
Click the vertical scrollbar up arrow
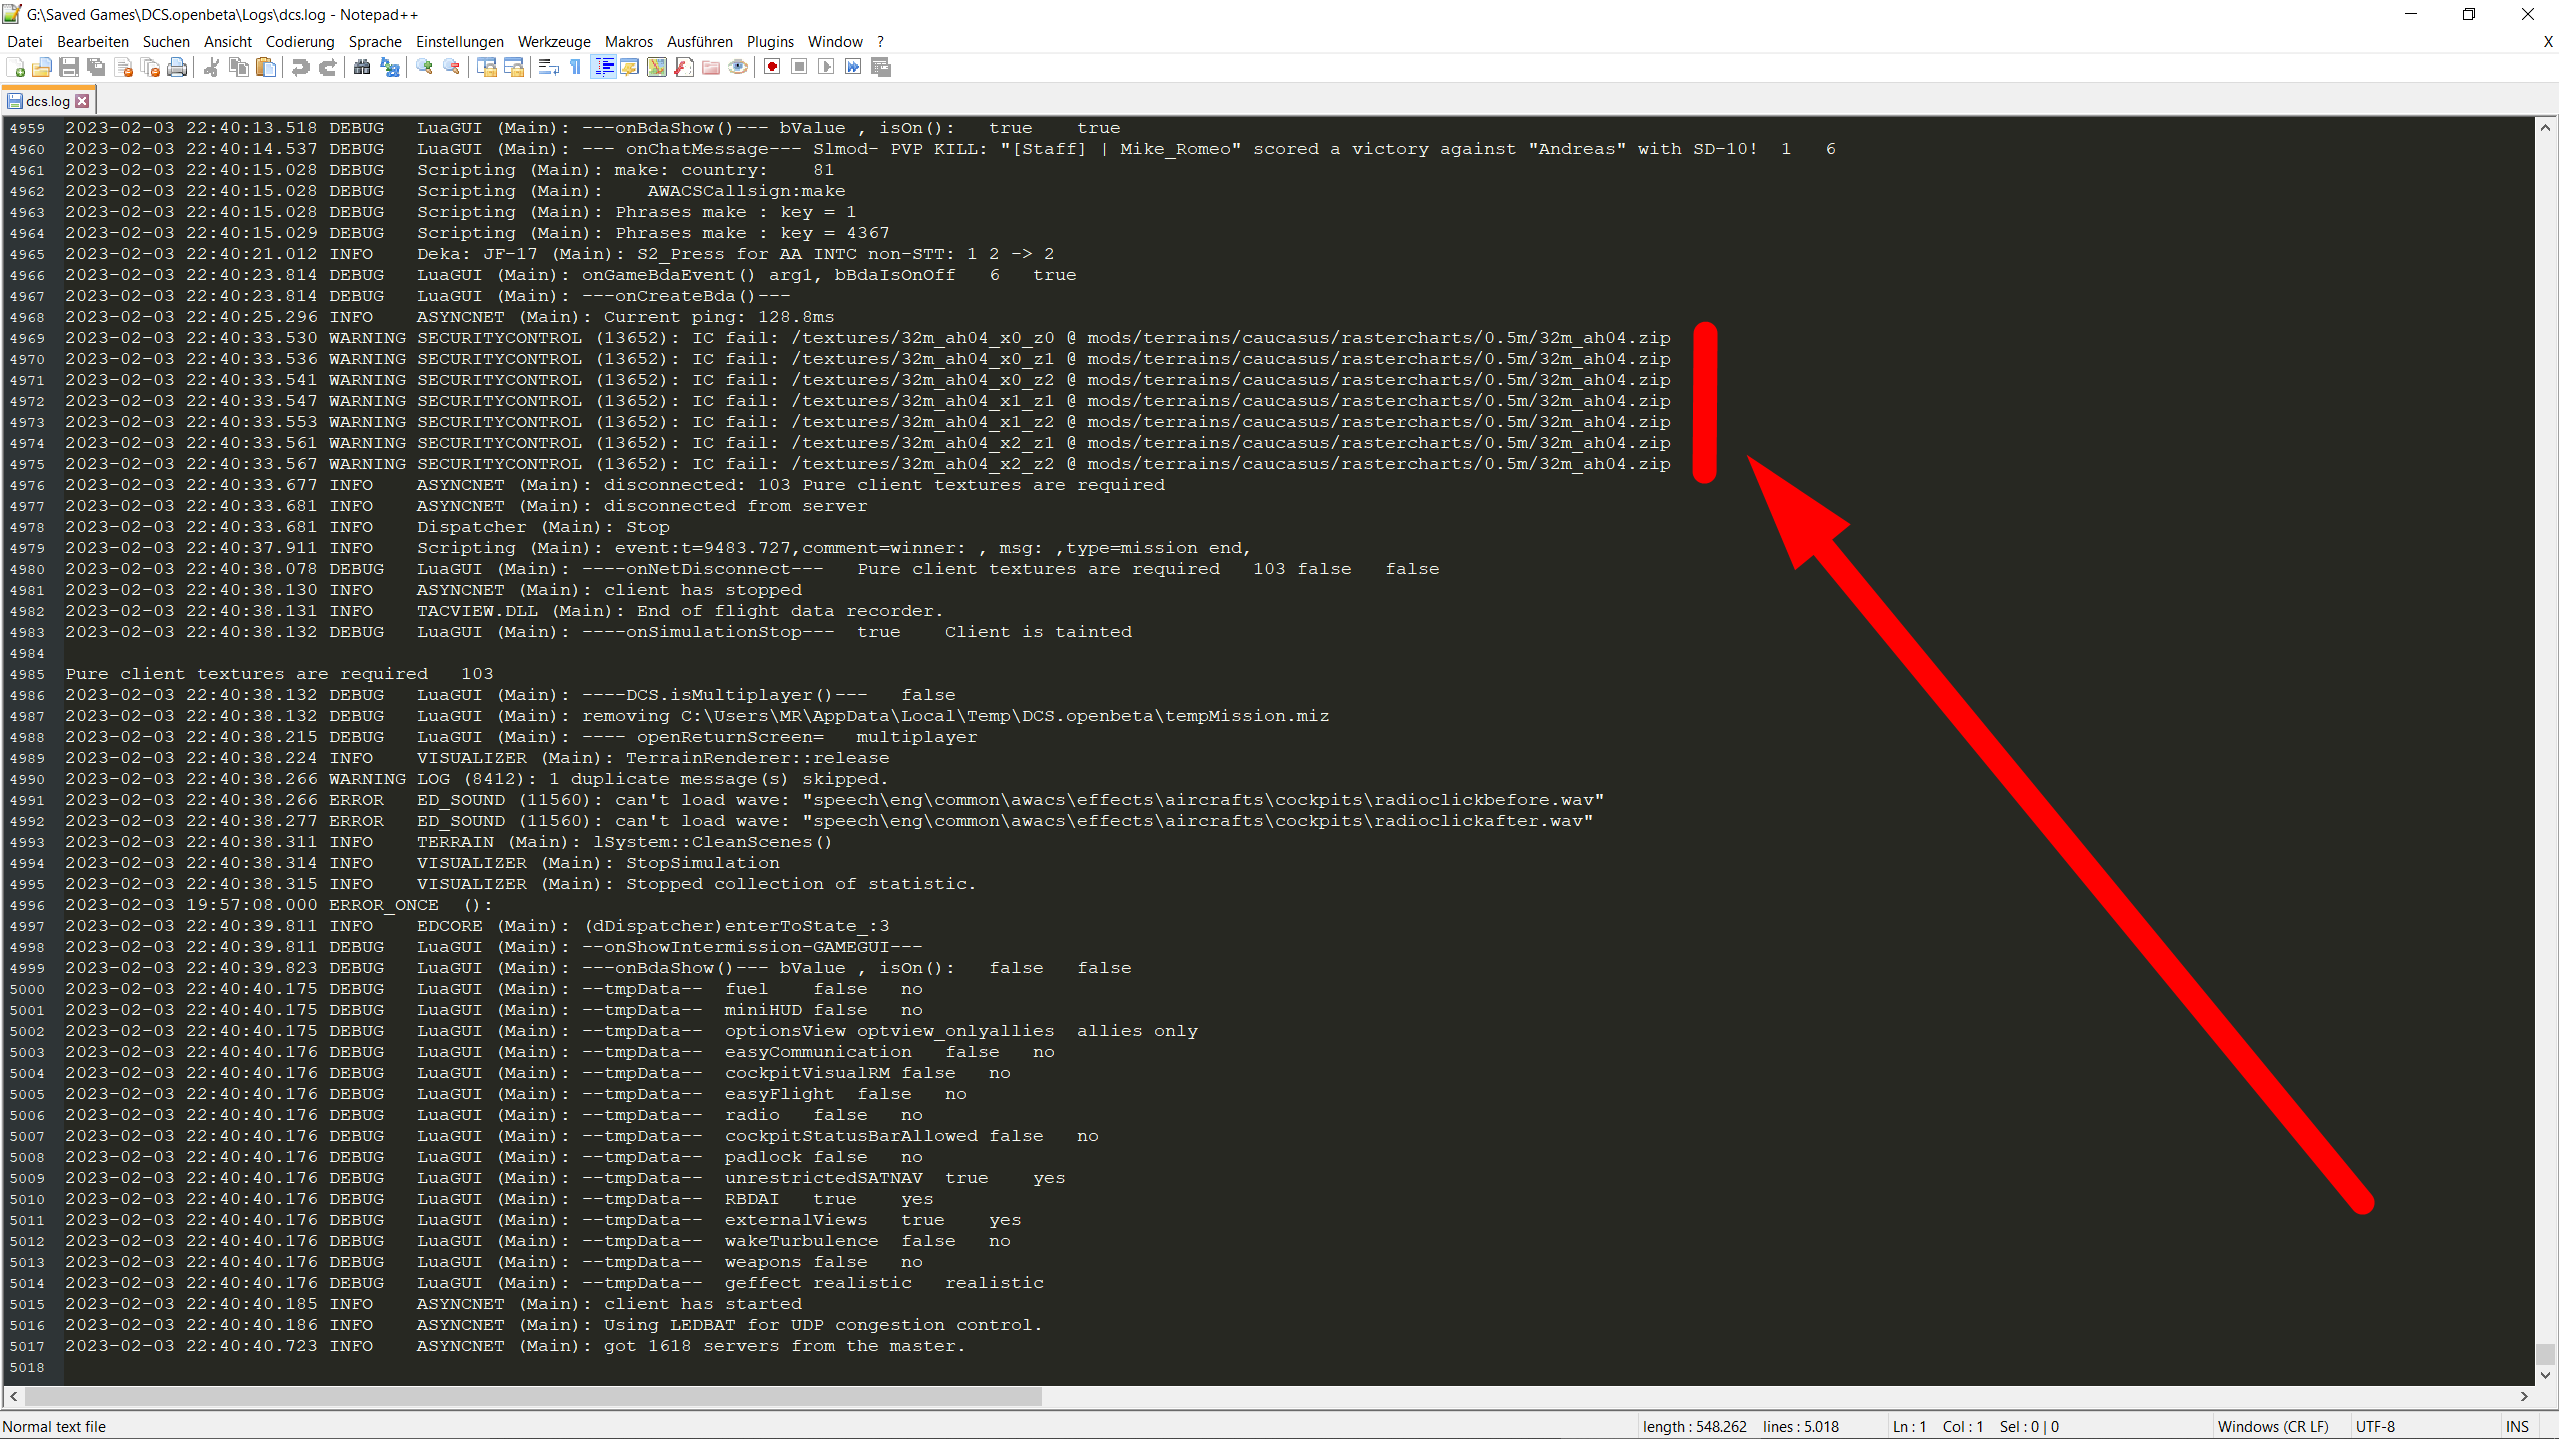pos(2545,127)
